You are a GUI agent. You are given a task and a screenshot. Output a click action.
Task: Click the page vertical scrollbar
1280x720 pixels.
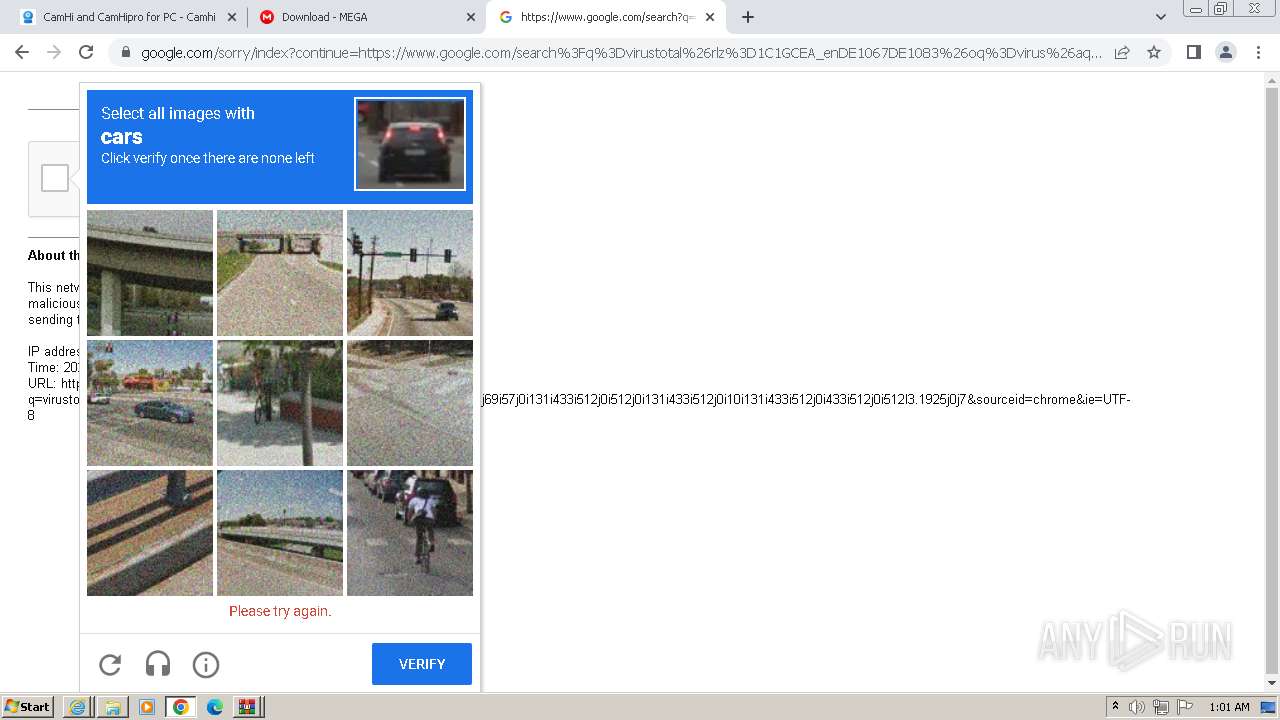pos(1272,382)
